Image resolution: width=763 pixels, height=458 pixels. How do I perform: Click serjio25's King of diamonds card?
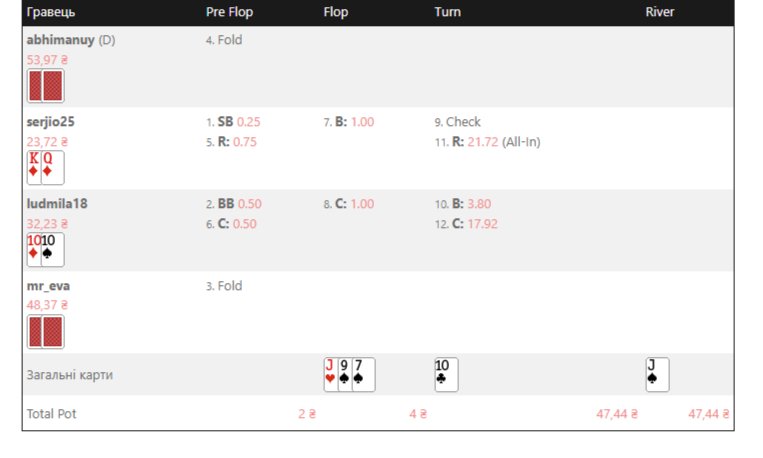click(x=34, y=167)
